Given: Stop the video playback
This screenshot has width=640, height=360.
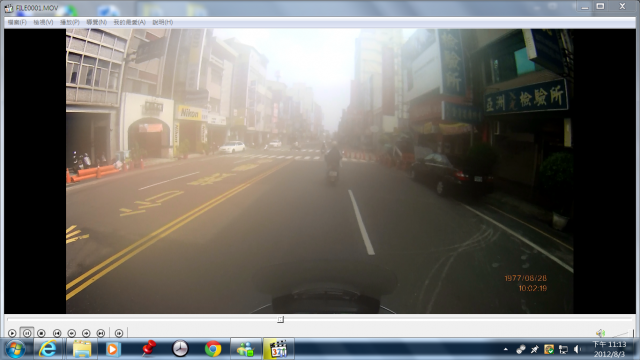Looking at the screenshot, I should [x=41, y=333].
